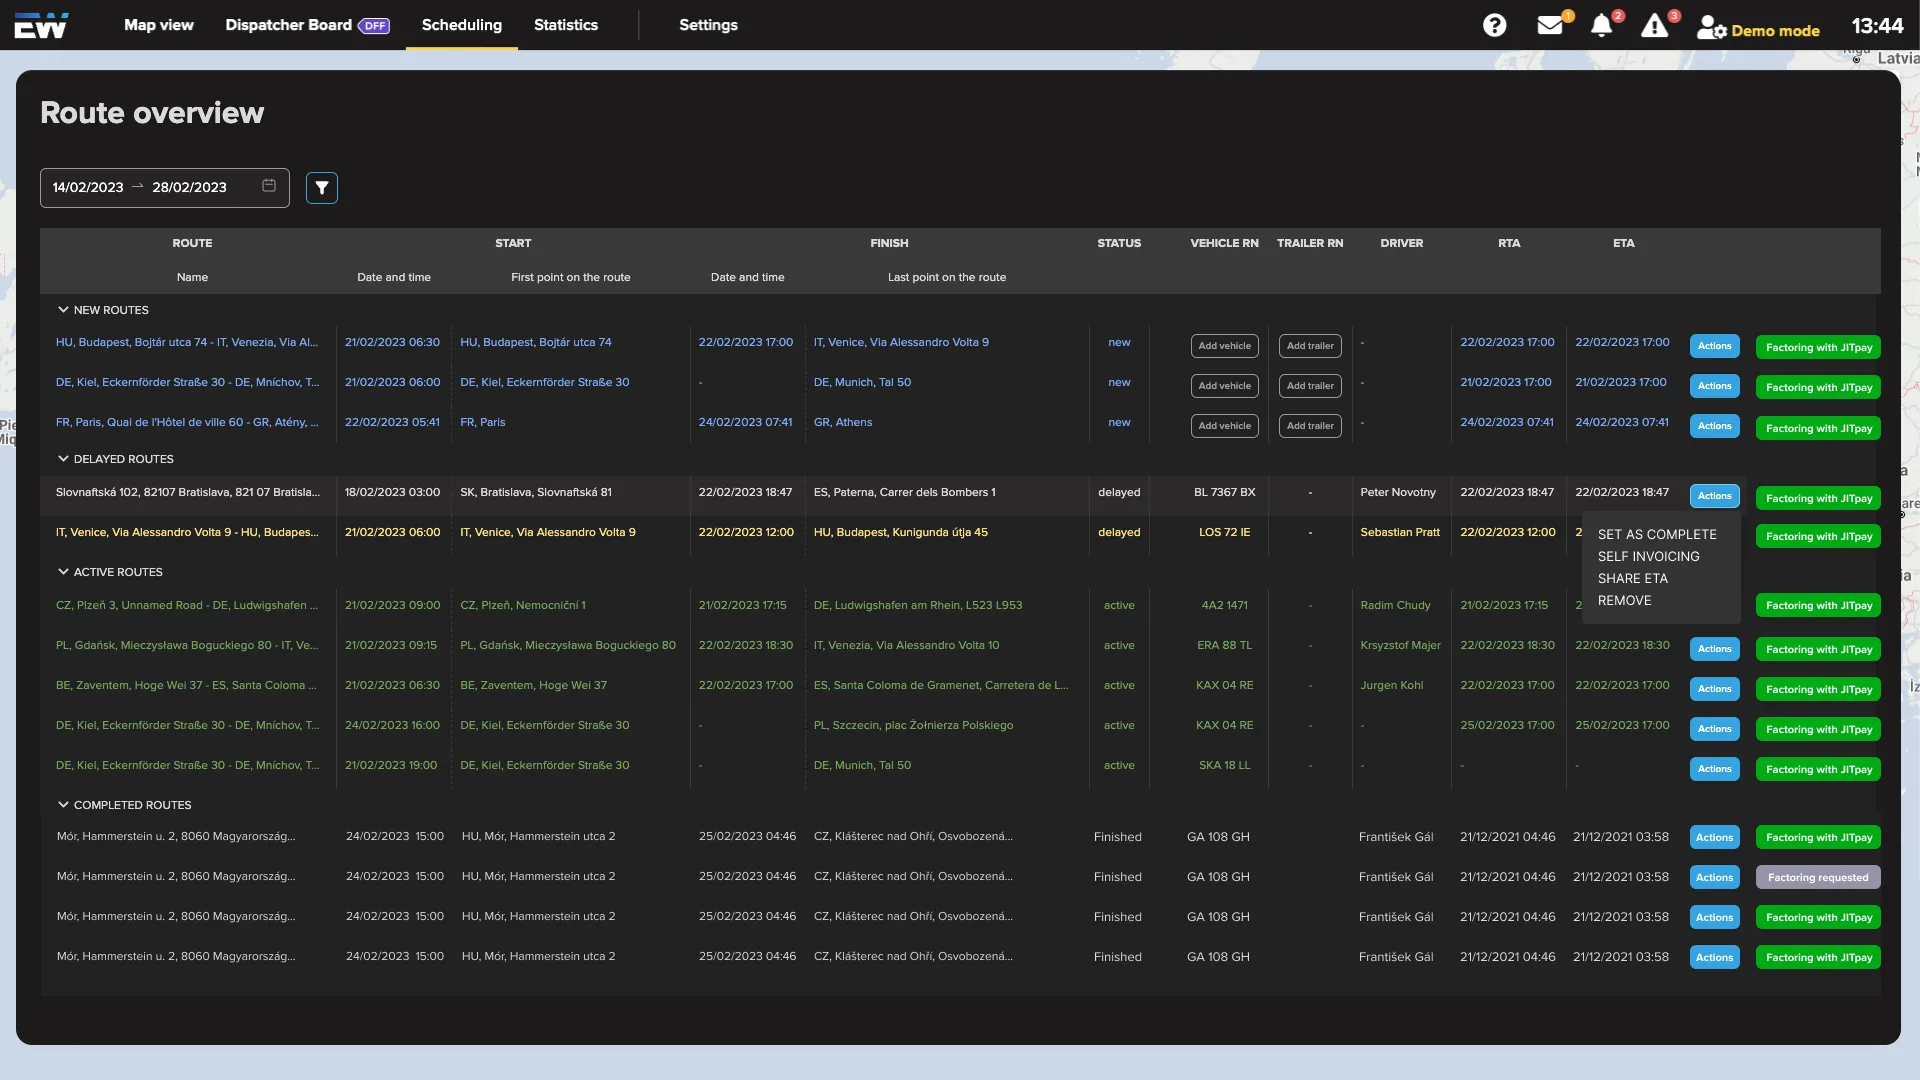Click Factoring with JITpay for Jurgen Kohl's route
1920x1080 pixels.
pos(1818,689)
